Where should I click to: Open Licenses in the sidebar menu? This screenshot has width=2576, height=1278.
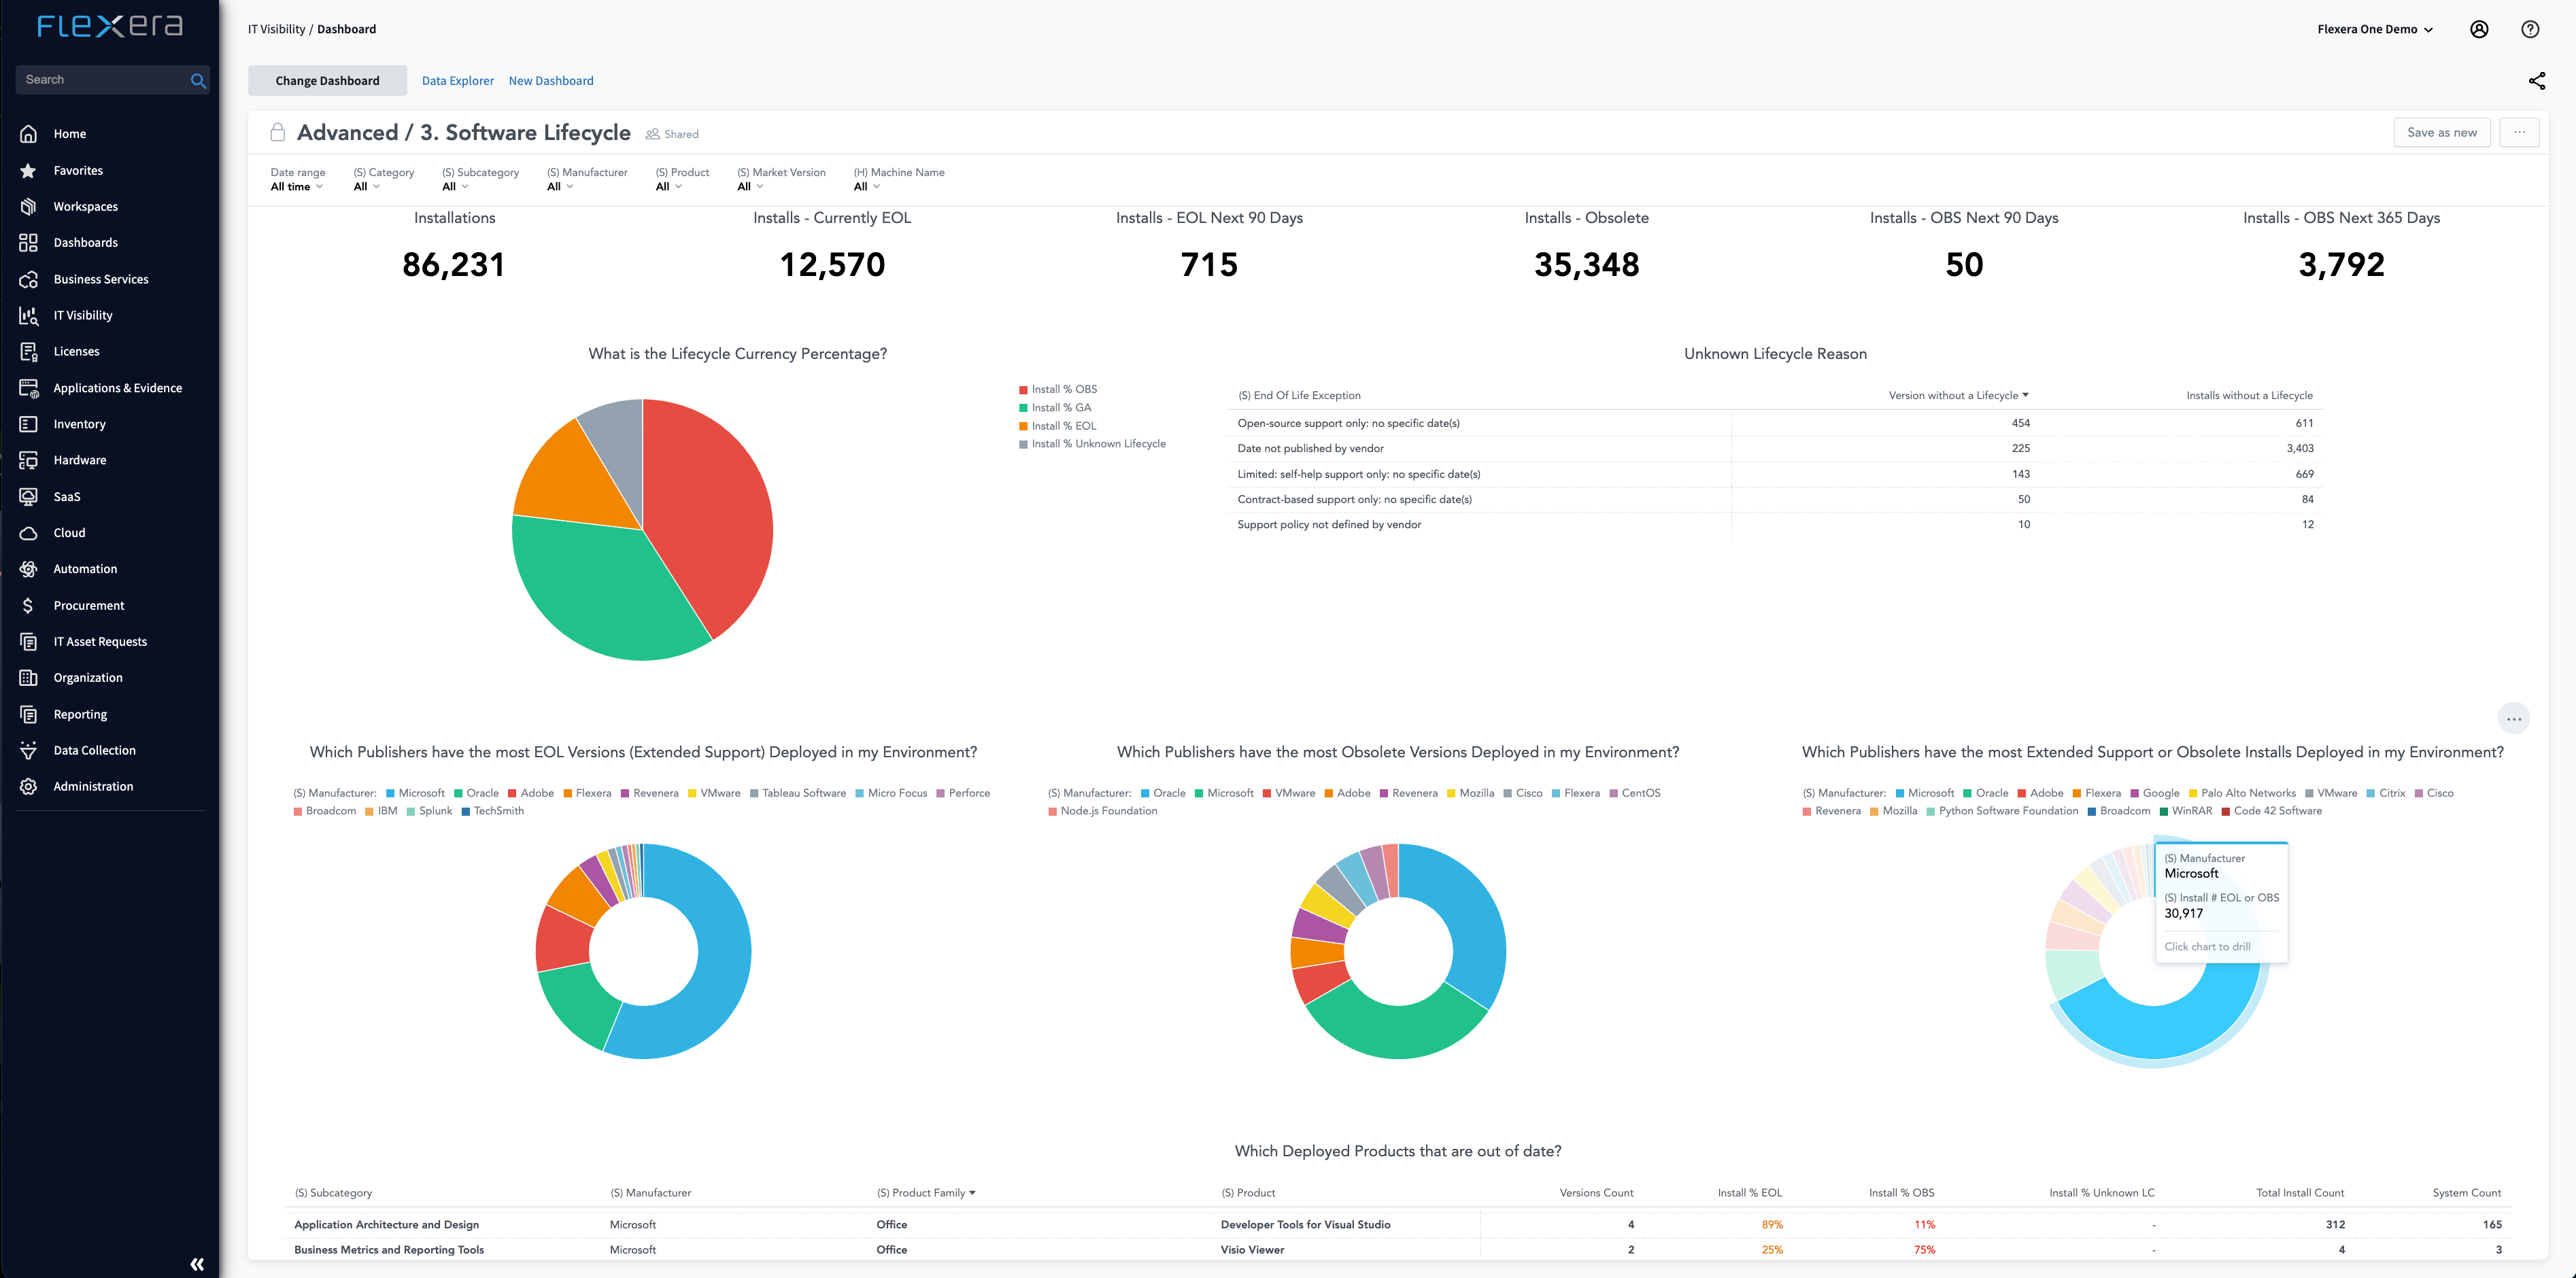point(76,352)
